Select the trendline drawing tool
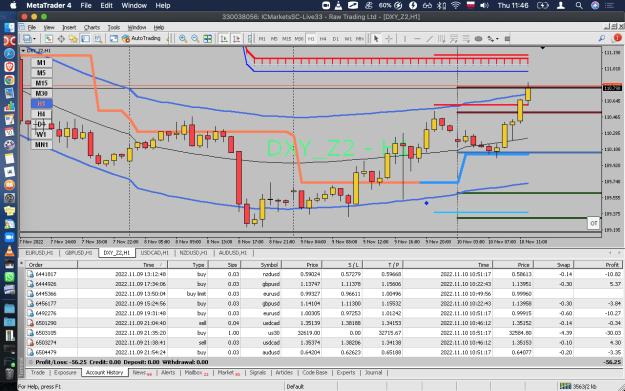625x391 pixels. [x=429, y=39]
